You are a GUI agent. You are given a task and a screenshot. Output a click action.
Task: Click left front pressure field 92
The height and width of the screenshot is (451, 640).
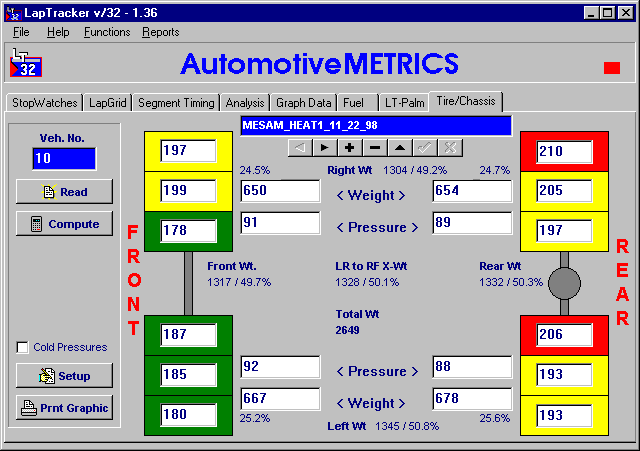coord(280,367)
